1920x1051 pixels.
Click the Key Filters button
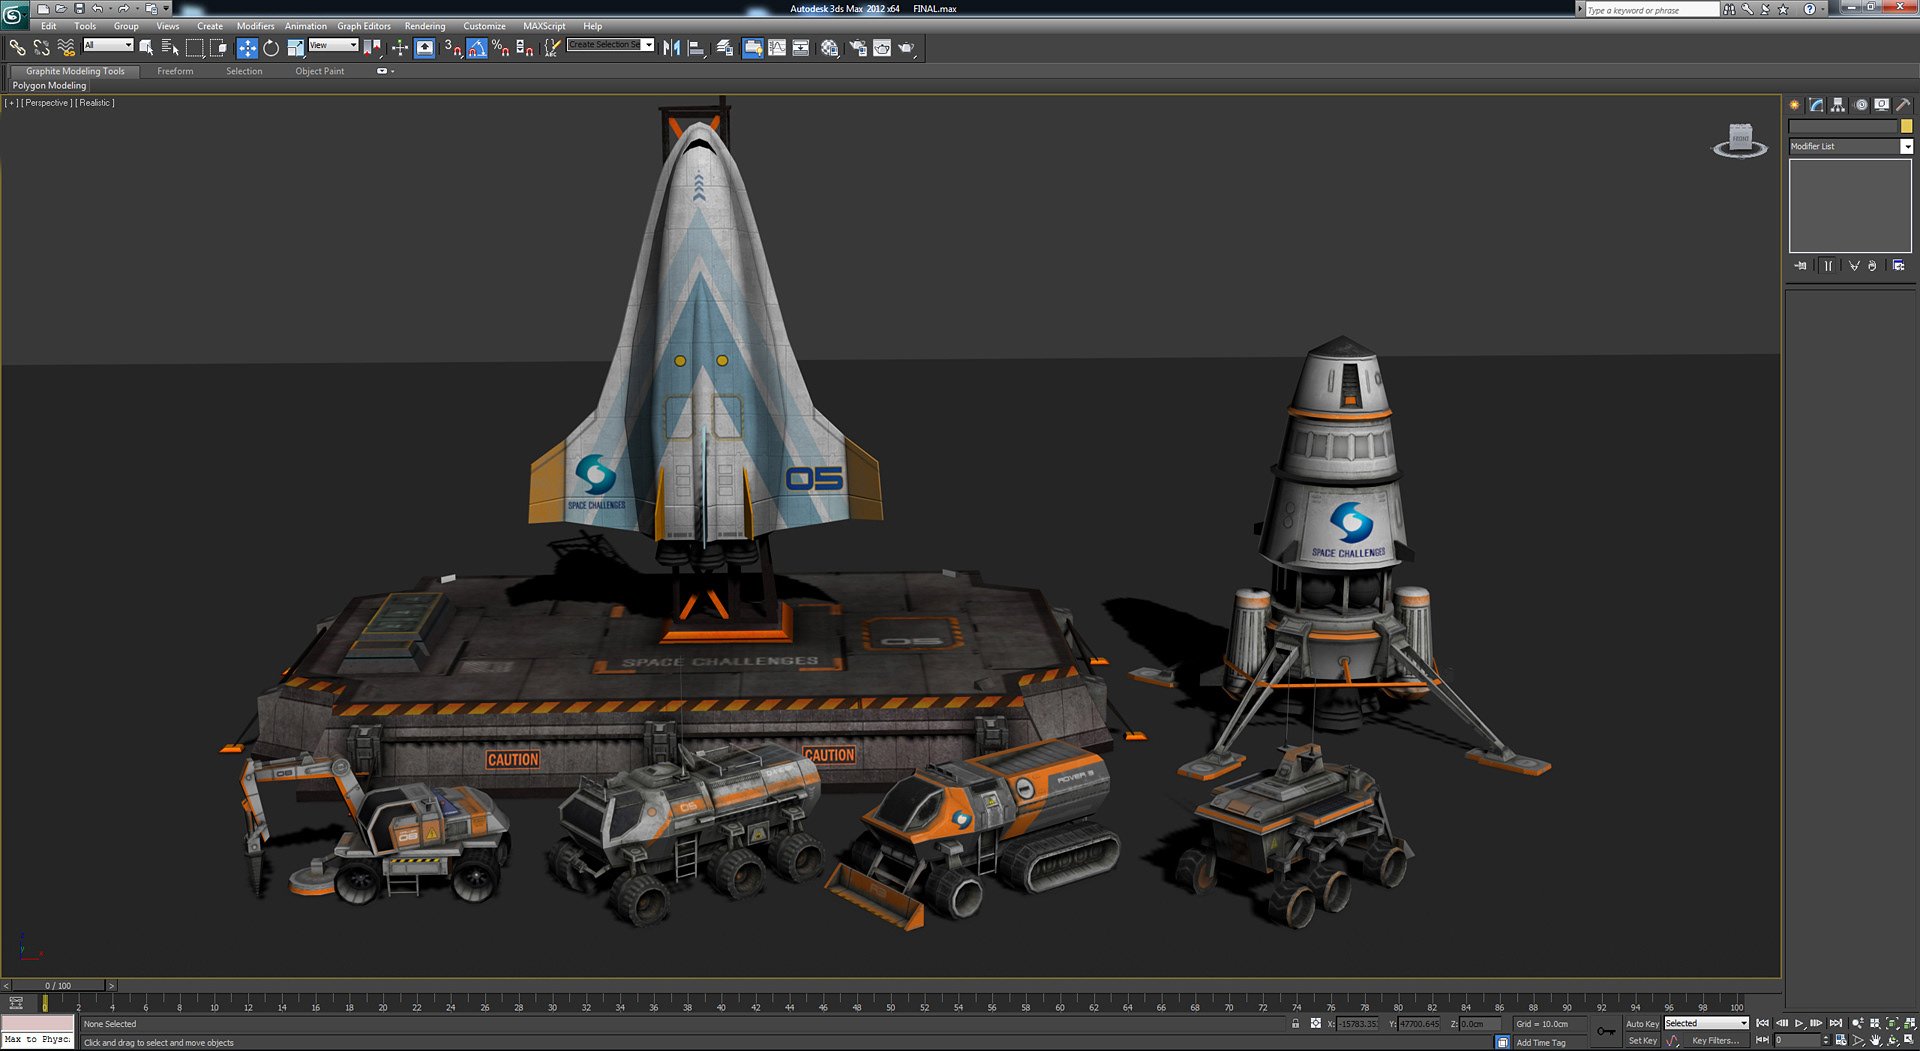pyautogui.click(x=1717, y=1040)
